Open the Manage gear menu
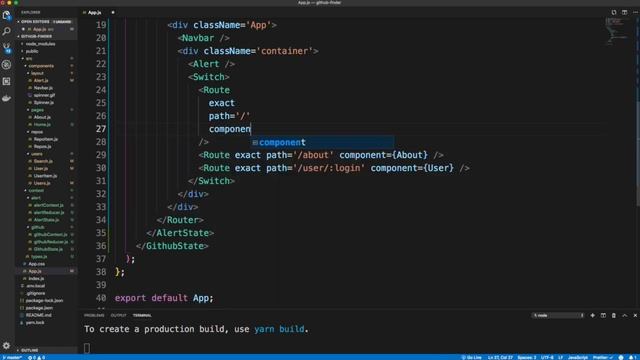The image size is (640, 360). pyautogui.click(x=7, y=346)
